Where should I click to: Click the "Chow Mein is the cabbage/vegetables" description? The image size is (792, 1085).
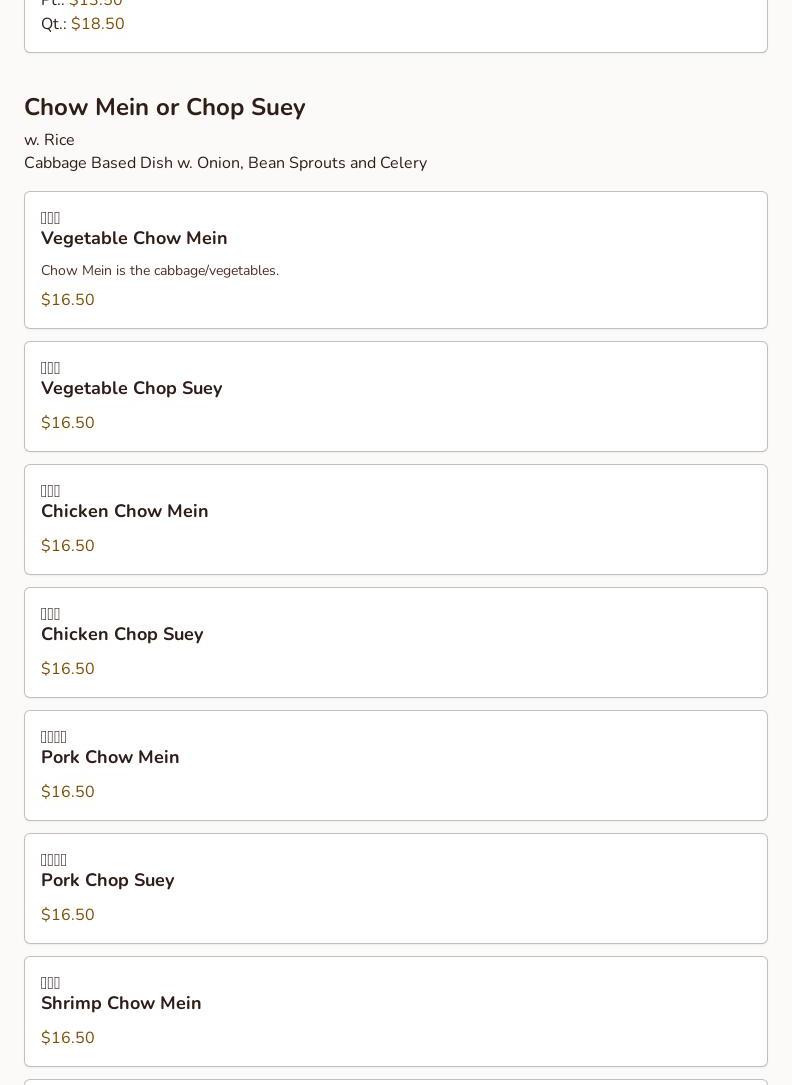160,271
